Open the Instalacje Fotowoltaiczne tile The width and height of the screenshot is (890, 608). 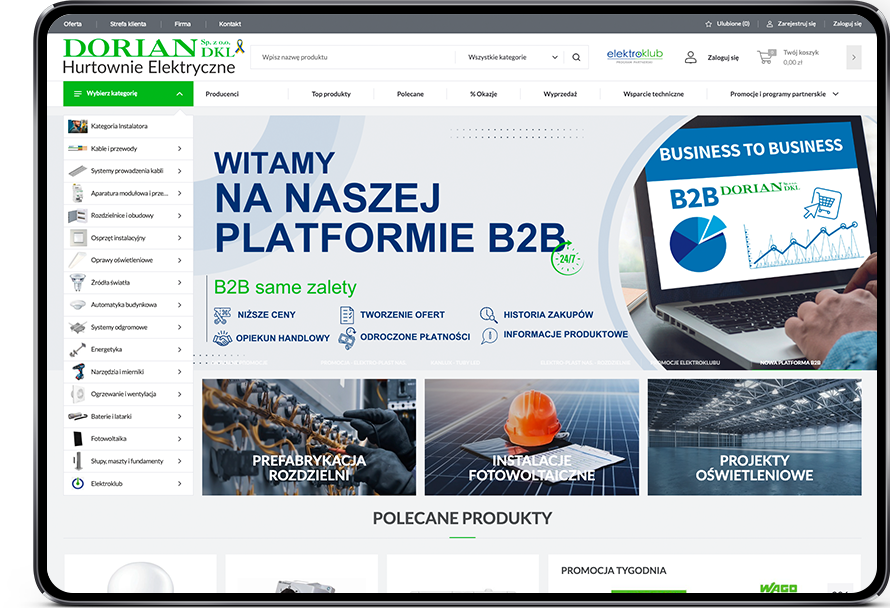pos(531,437)
